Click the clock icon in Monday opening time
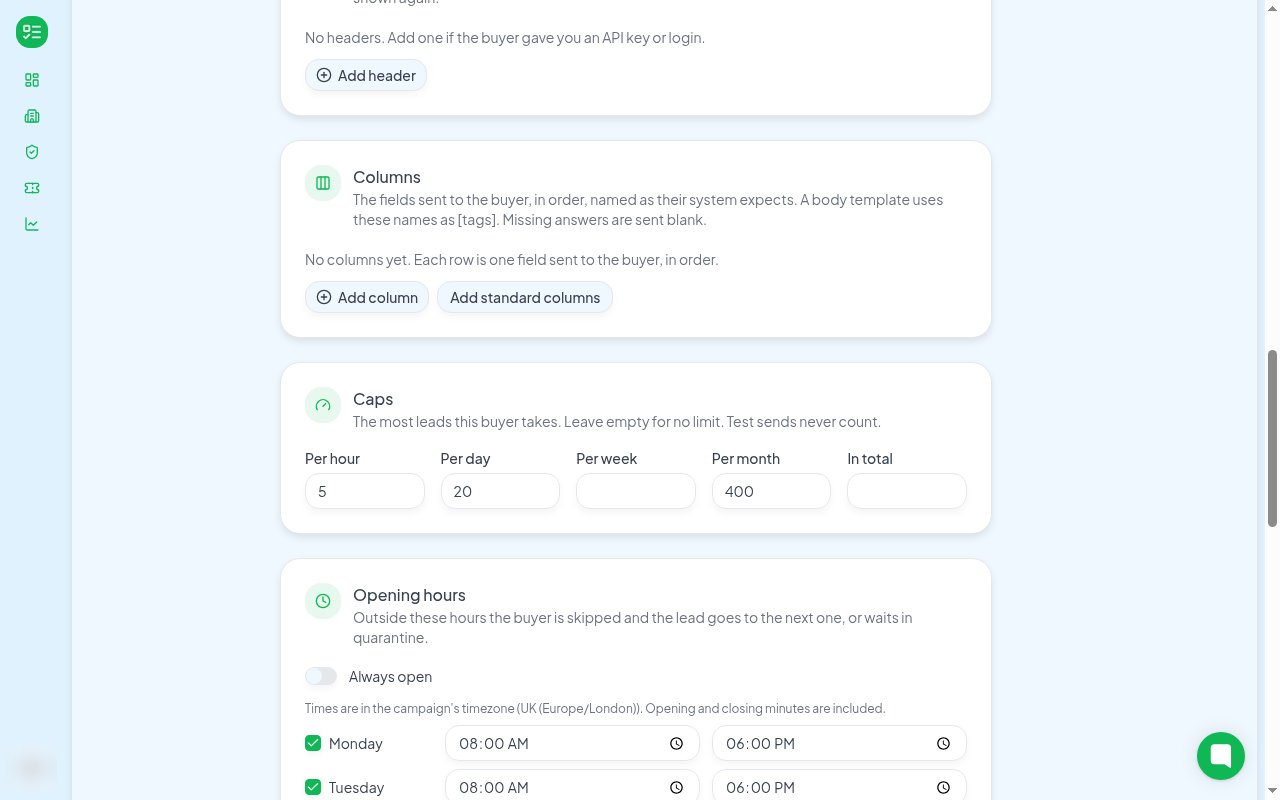1280x800 pixels. [x=676, y=743]
